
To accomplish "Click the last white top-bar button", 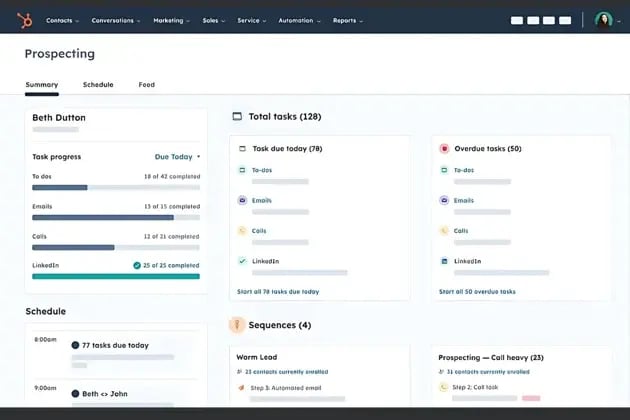I will point(565,20).
